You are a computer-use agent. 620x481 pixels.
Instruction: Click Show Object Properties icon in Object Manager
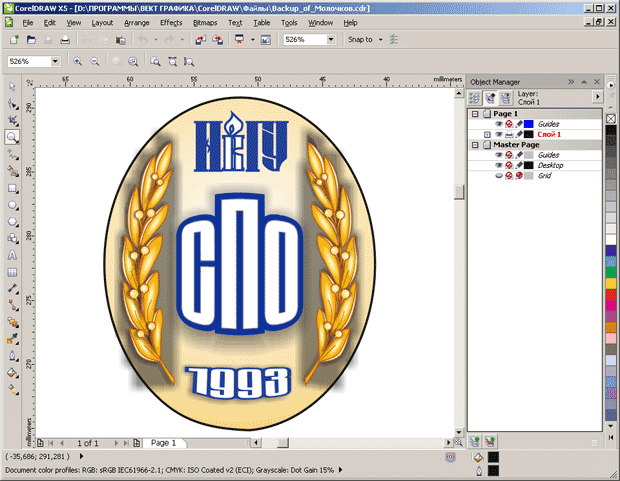(x=475, y=98)
